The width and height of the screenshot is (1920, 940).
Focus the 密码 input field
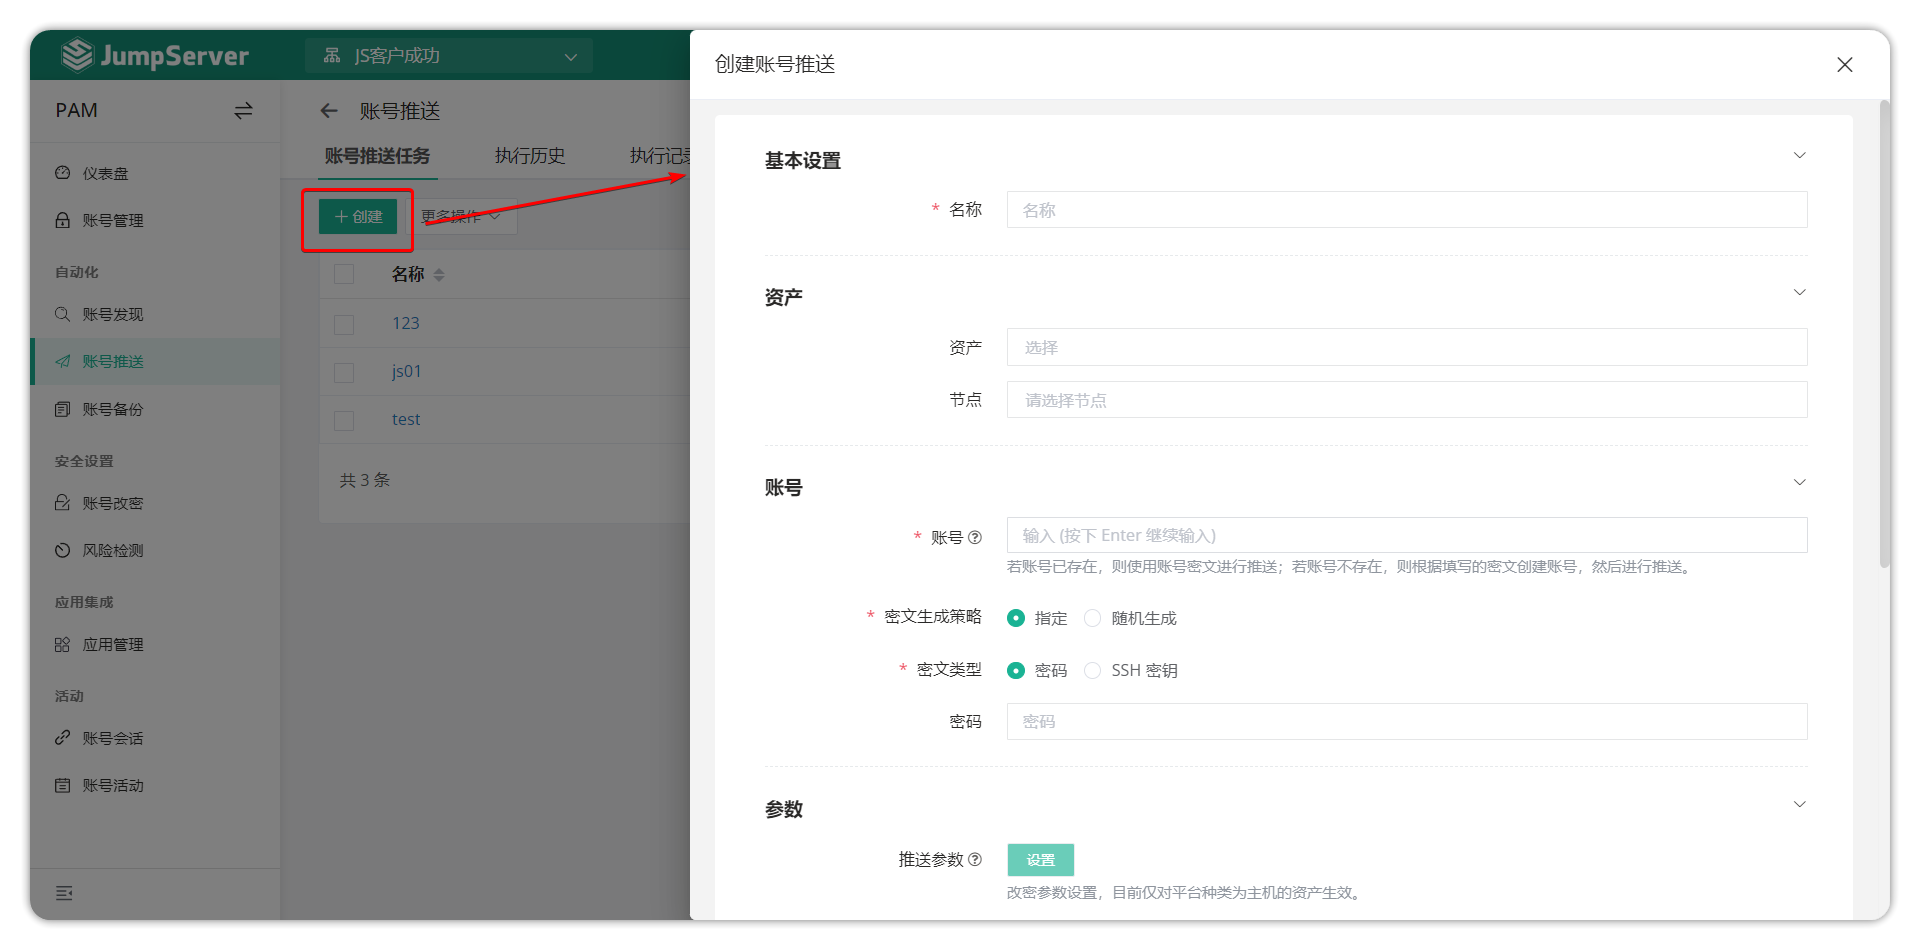(x=1407, y=721)
